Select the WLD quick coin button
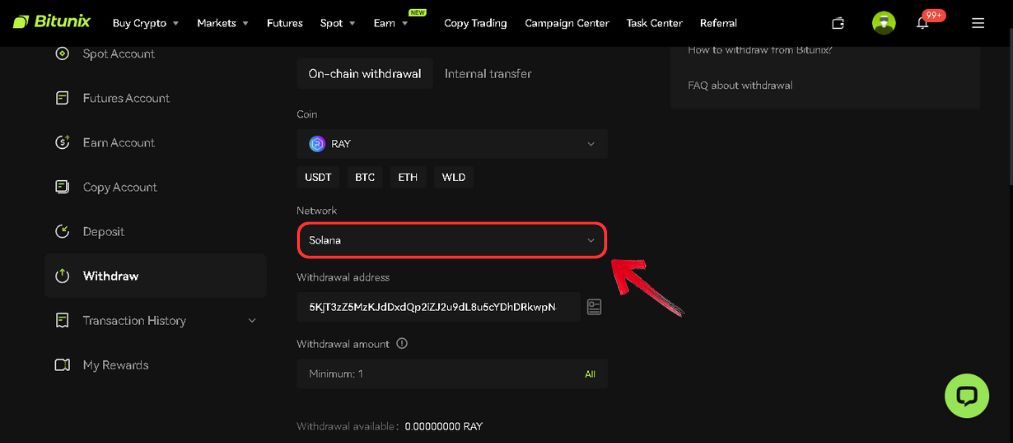 (x=454, y=177)
